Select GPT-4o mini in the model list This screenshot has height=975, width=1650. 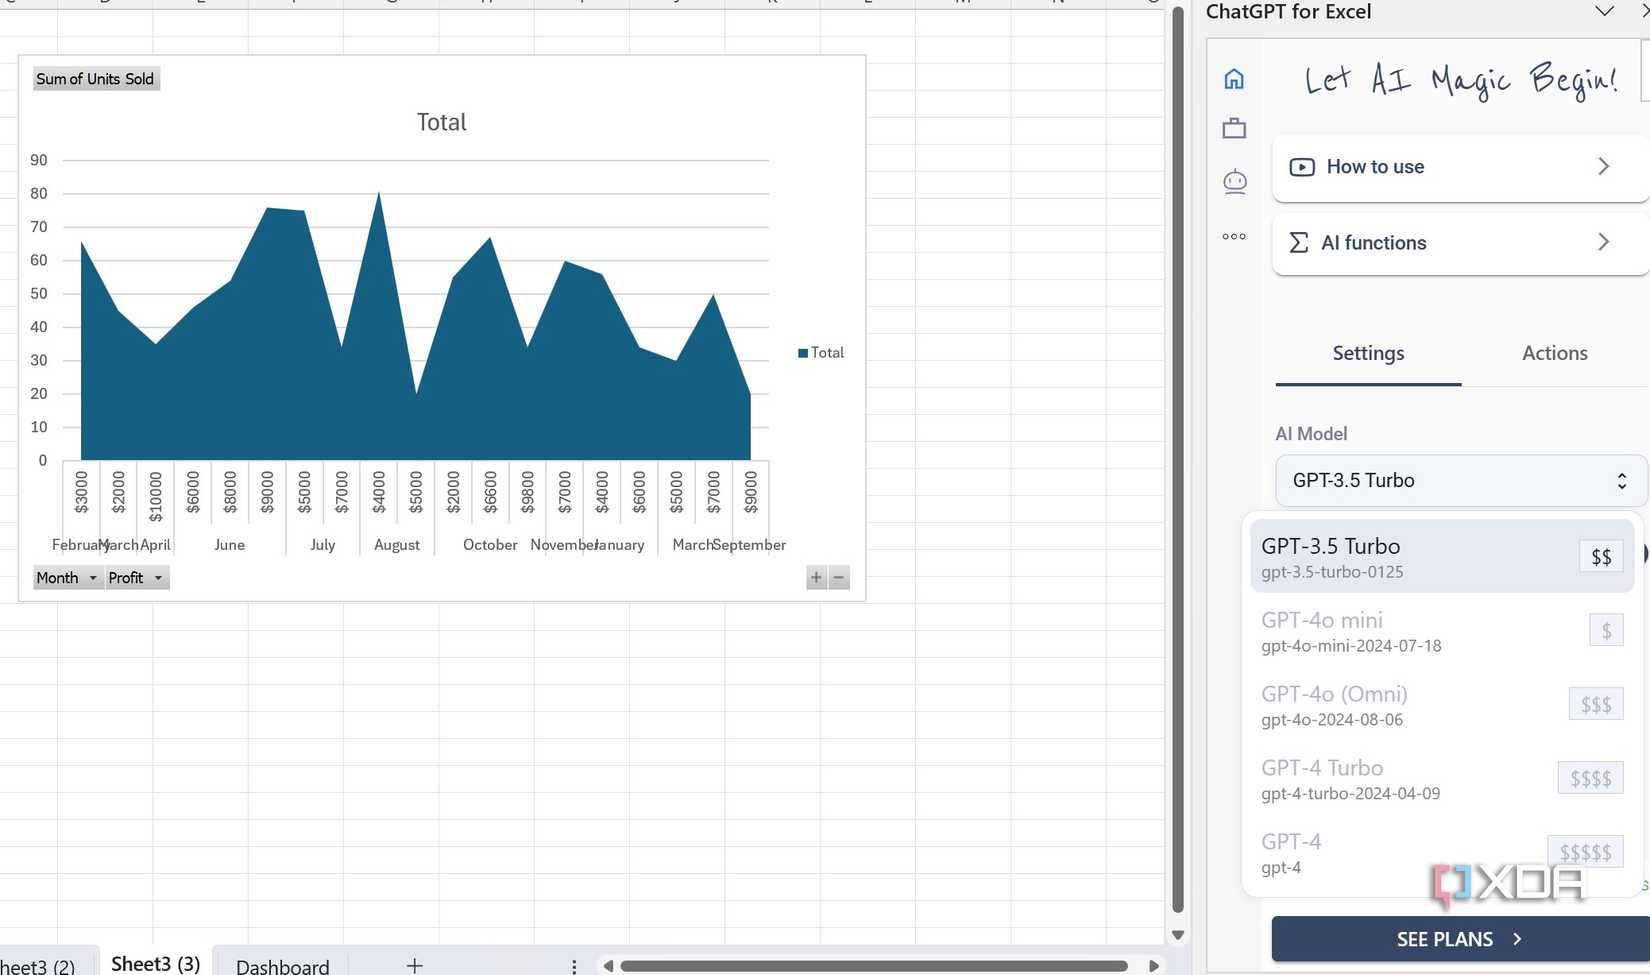click(1441, 631)
